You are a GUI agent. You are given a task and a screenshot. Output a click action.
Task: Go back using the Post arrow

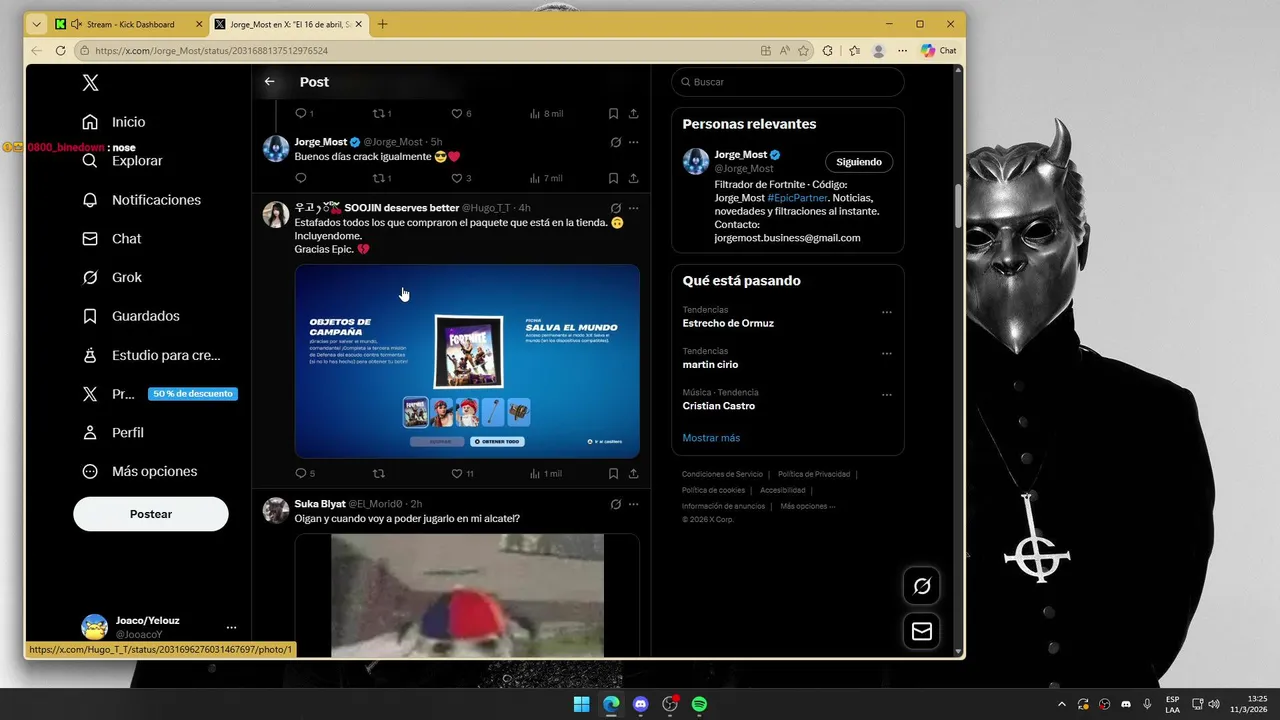[269, 82]
